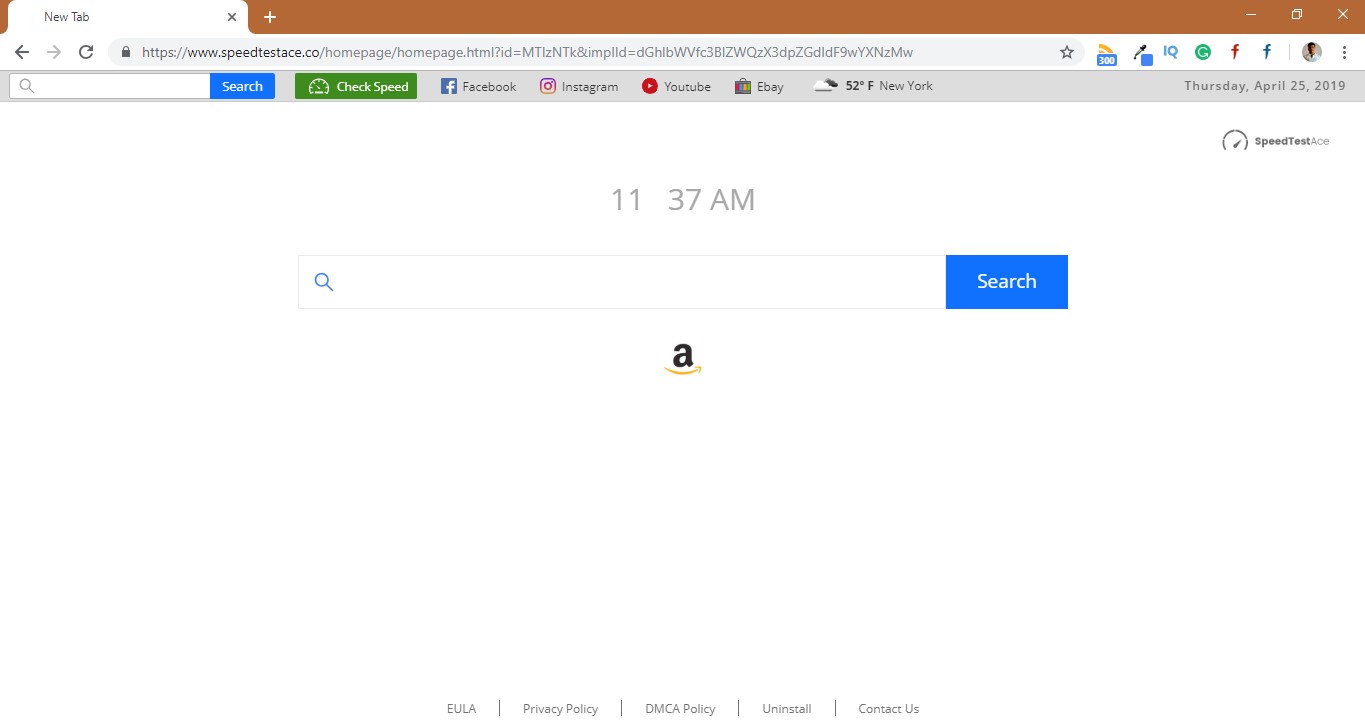Open Youtube from the shortcuts bar
1365x724 pixels.
[x=676, y=86]
